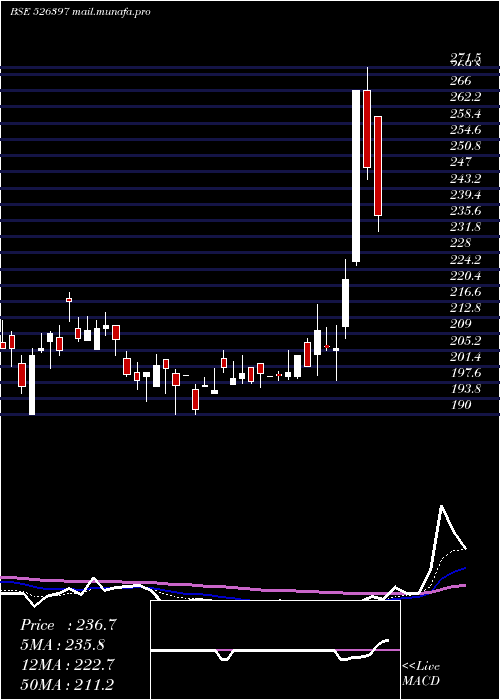Click the 212.8 price axis label
The width and height of the screenshot is (500, 700).
466,308
